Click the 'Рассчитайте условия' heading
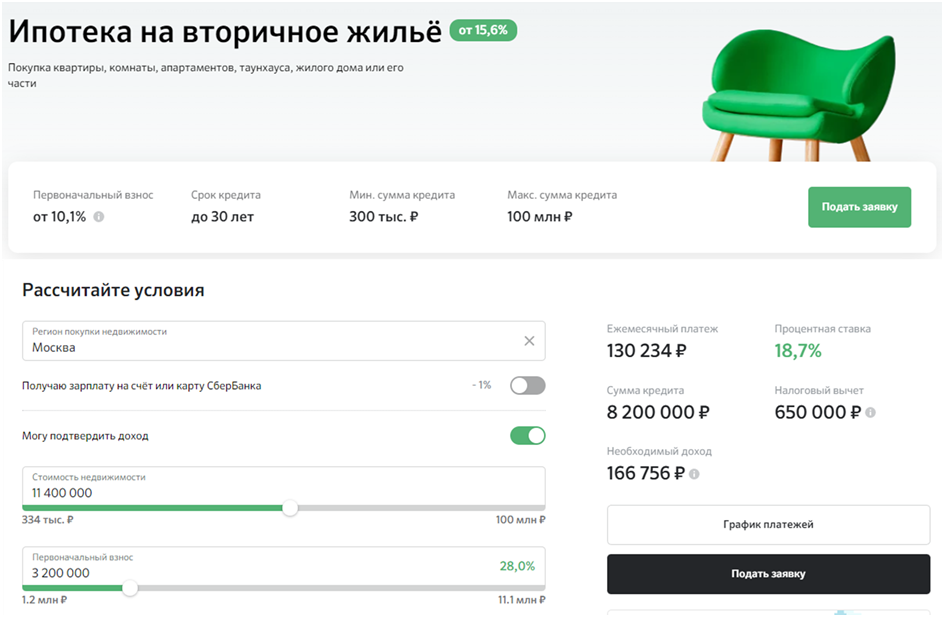 click(113, 290)
